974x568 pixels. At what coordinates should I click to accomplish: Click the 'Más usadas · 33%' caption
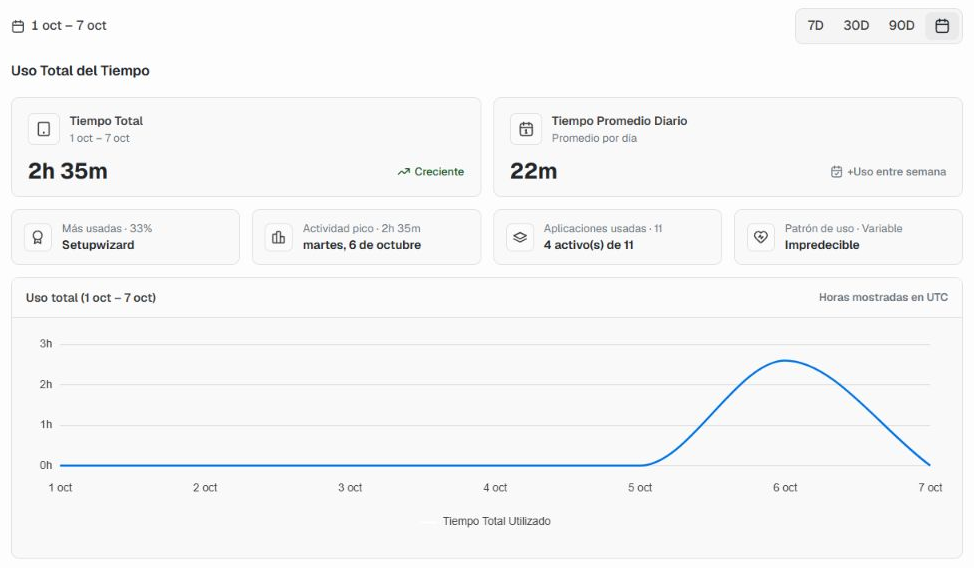(x=107, y=228)
